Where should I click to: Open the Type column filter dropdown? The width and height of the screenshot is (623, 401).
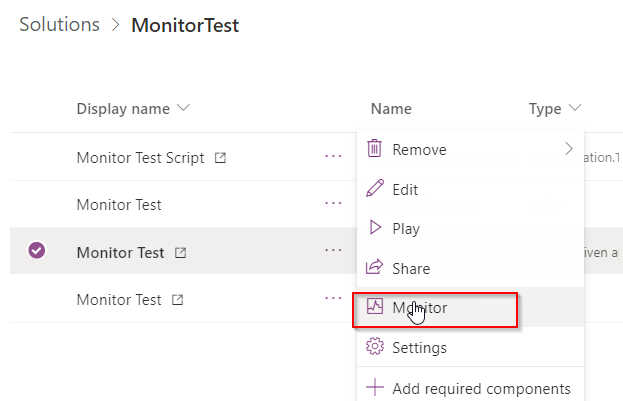pyautogui.click(x=575, y=108)
